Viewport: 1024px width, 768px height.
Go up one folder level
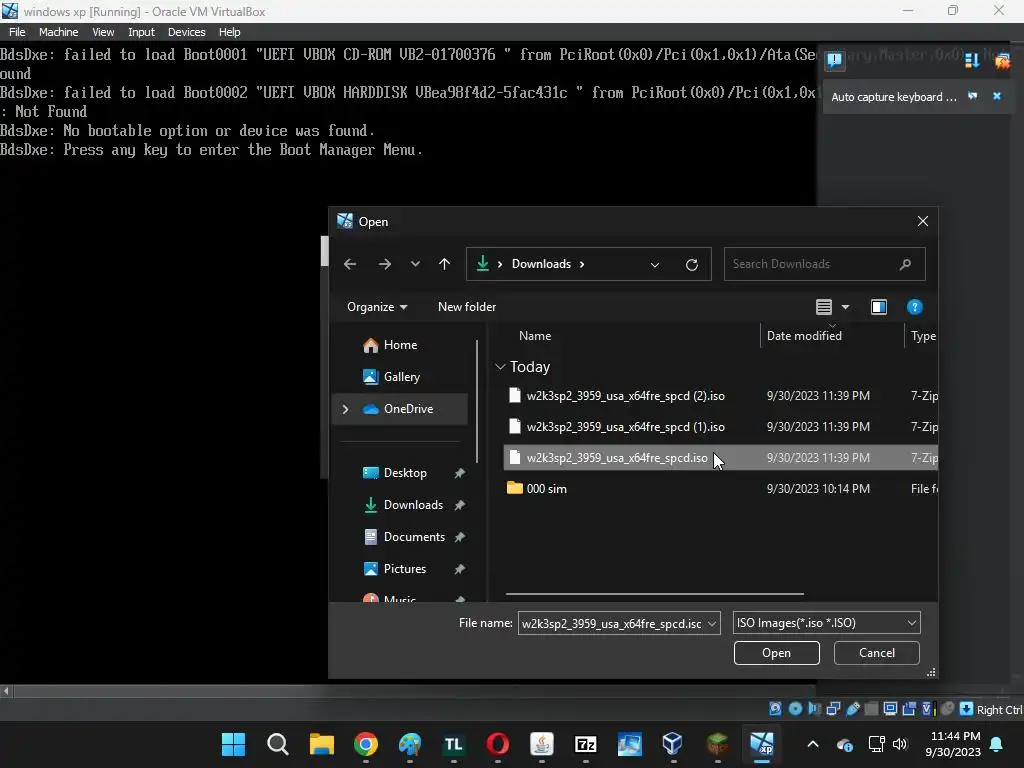tap(445, 264)
